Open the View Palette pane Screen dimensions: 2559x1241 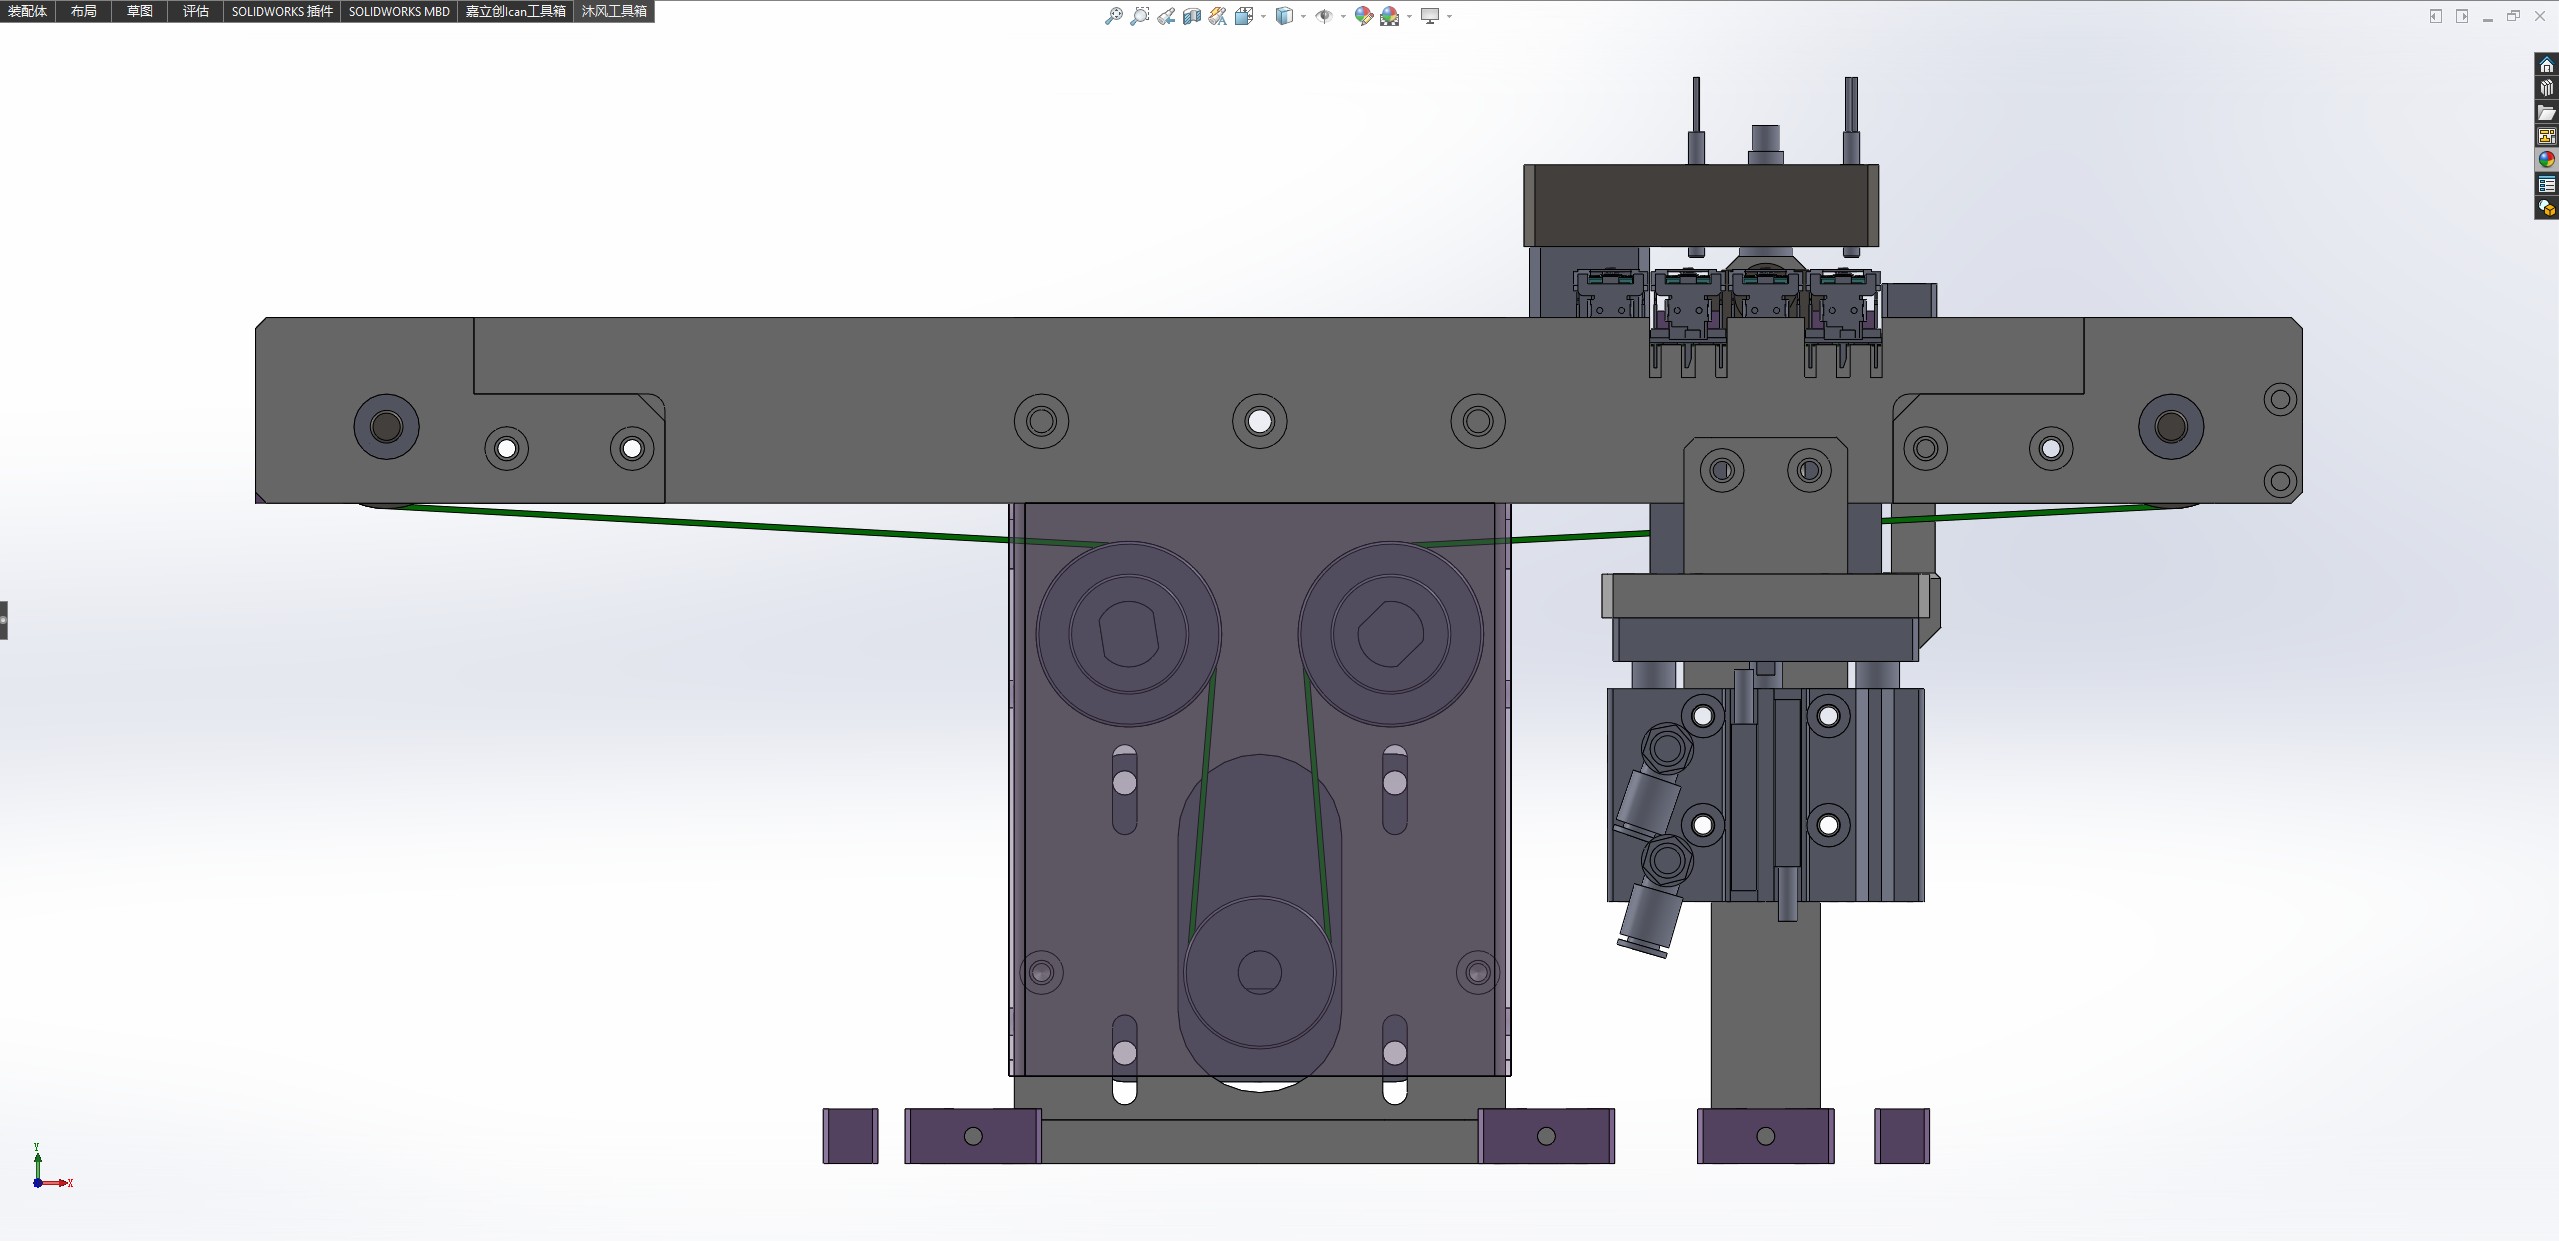click(x=2546, y=136)
